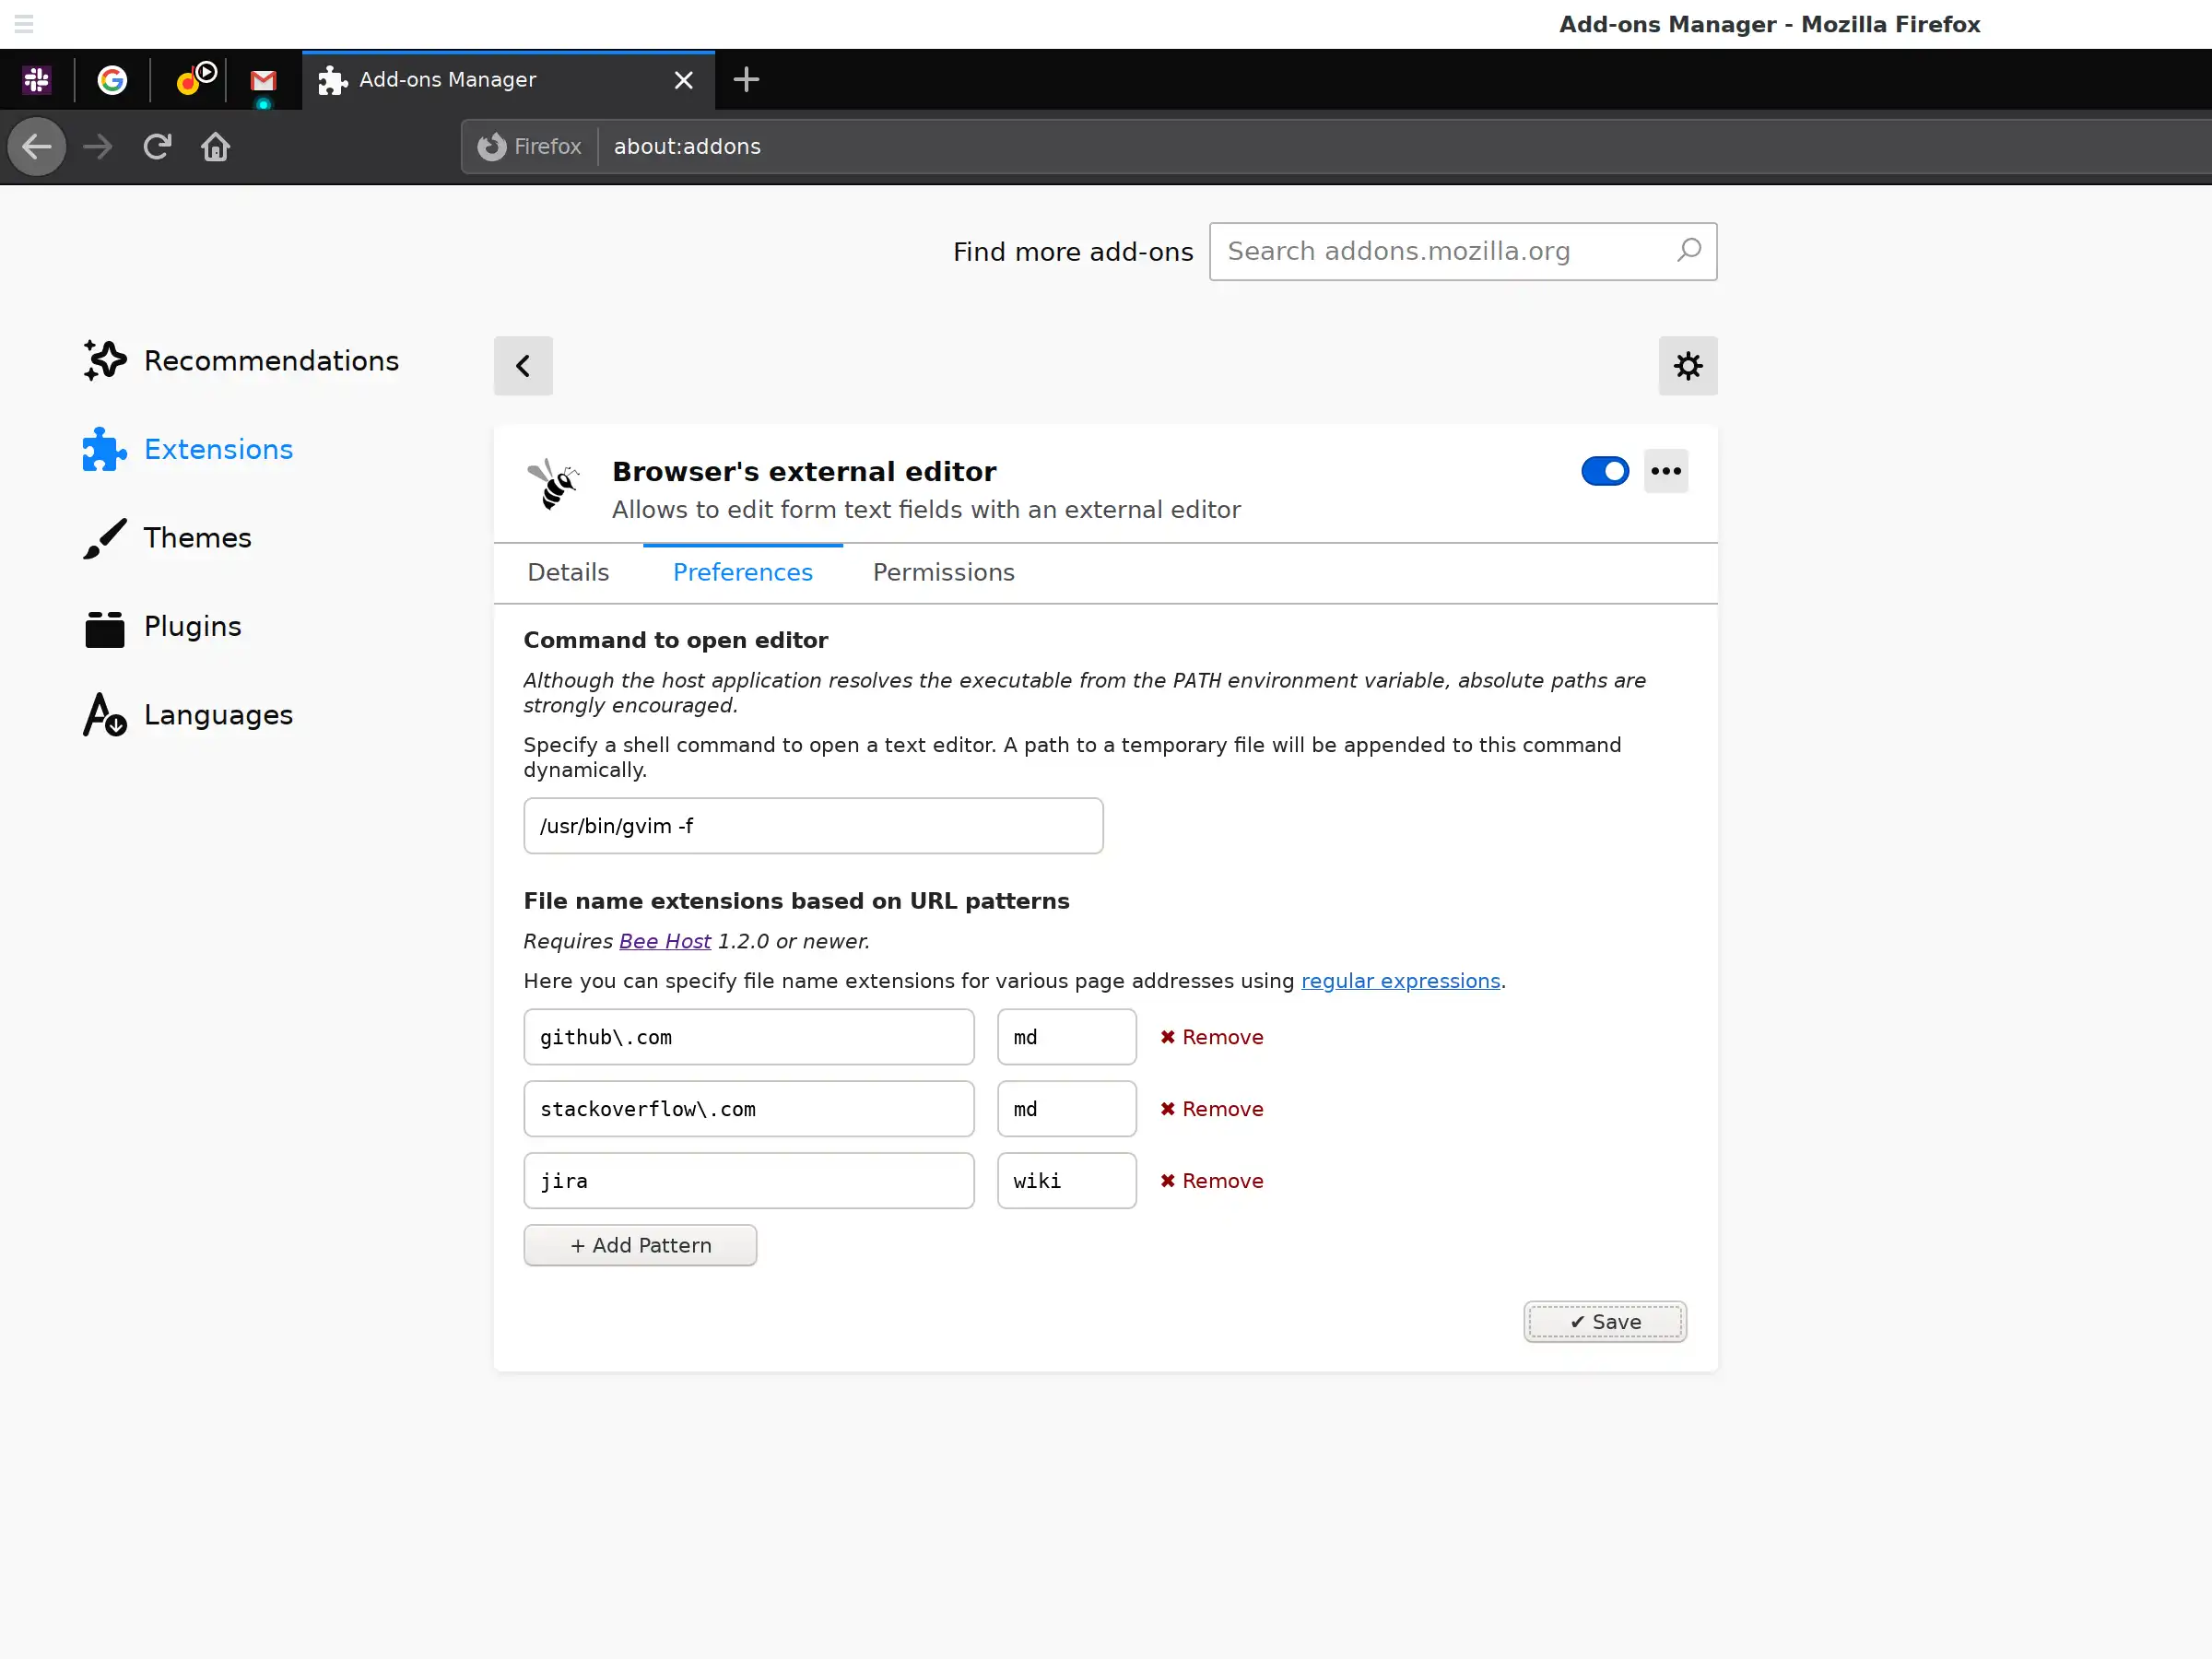Click into the command editor input field

[814, 826]
